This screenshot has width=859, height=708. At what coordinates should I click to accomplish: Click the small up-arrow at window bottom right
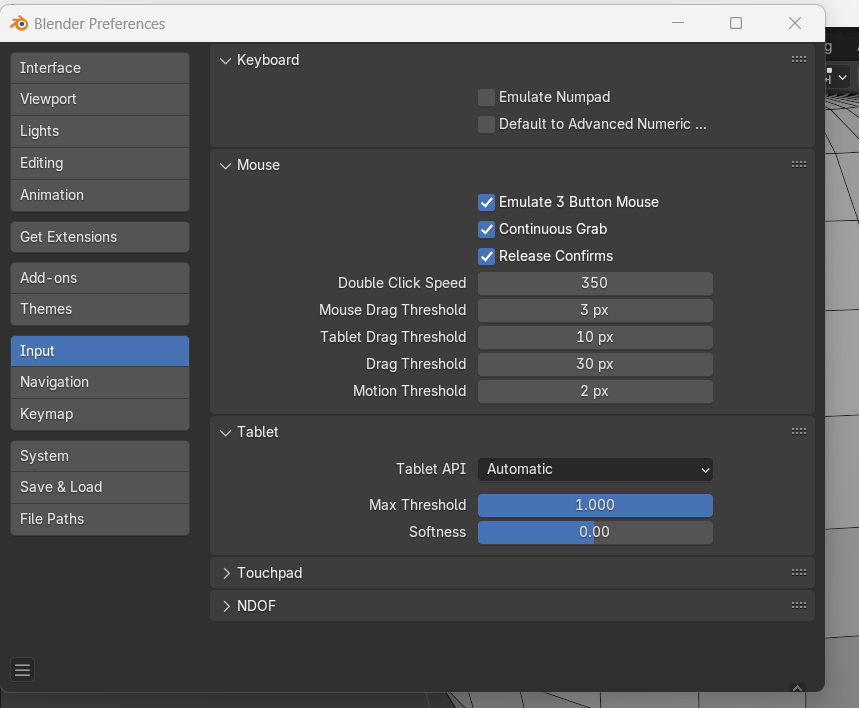point(798,688)
